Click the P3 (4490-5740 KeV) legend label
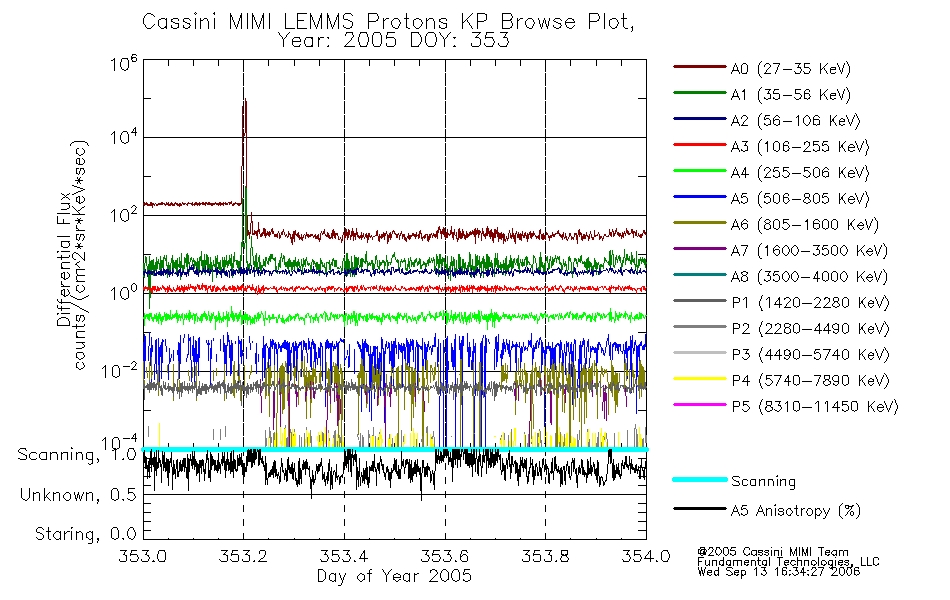Image resolution: width=950 pixels, height=600 pixels. point(810,355)
